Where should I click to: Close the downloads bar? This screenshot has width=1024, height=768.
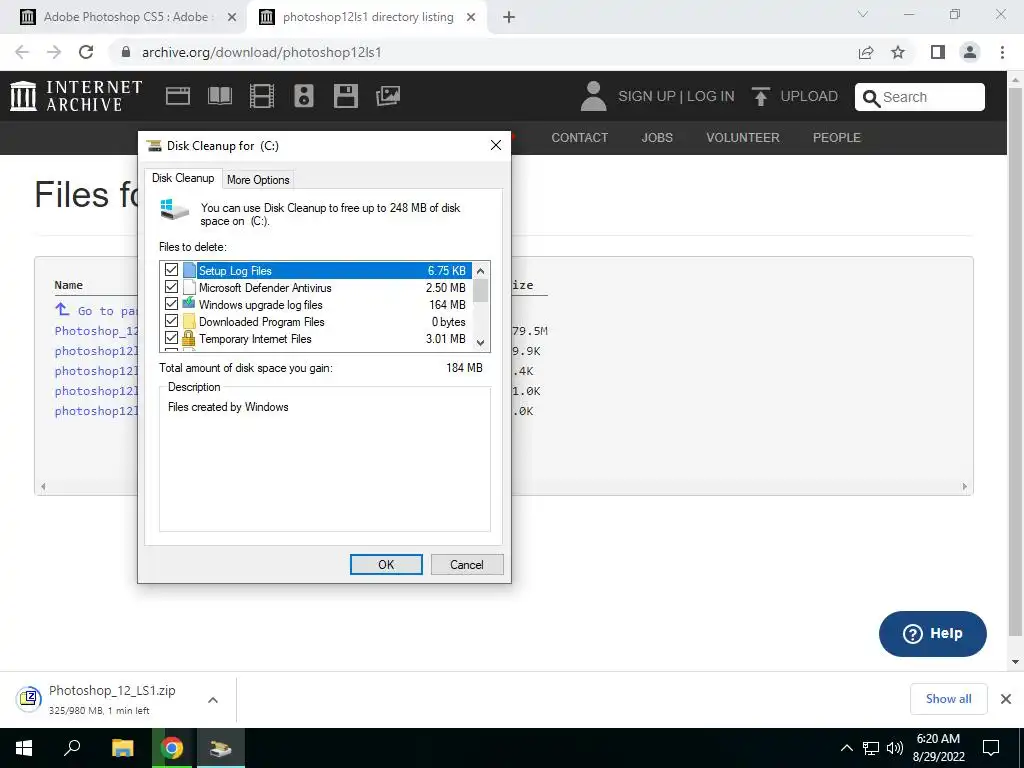pos(1006,699)
